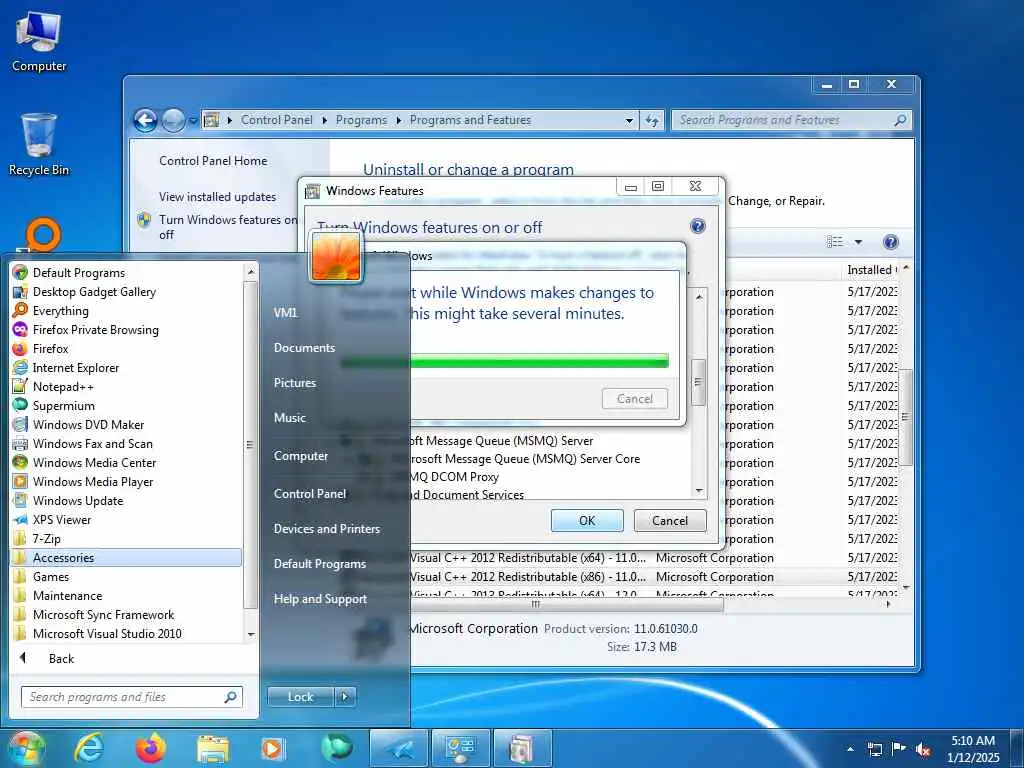Viewport: 1024px width, 768px height.
Task: Expand the Accessories folder
Action: 127,558
